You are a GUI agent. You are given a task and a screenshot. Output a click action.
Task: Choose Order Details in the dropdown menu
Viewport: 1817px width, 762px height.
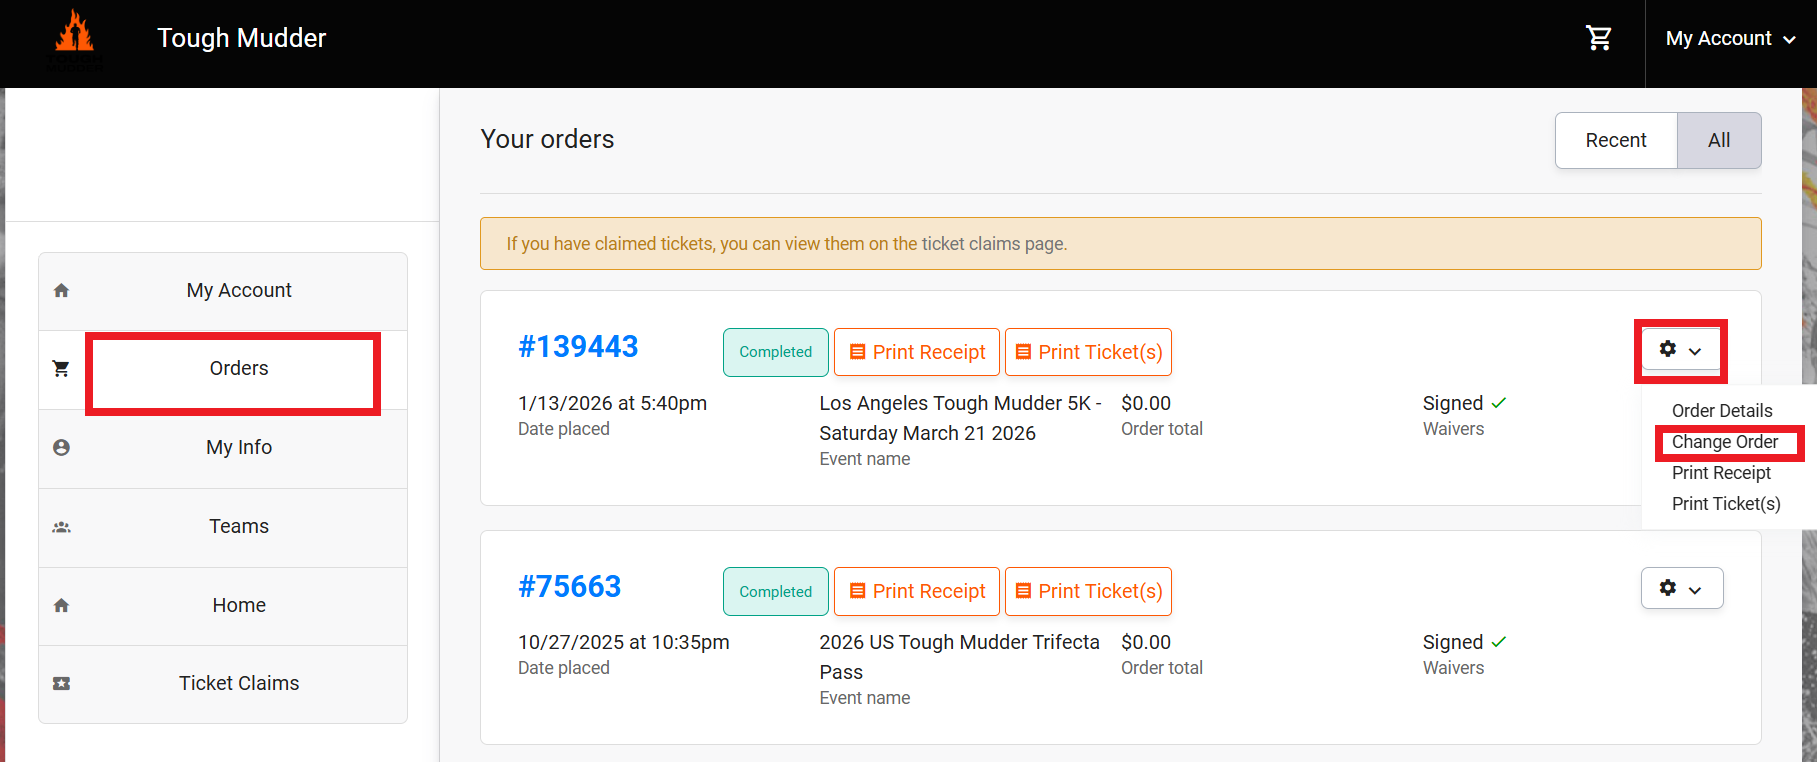point(1722,411)
